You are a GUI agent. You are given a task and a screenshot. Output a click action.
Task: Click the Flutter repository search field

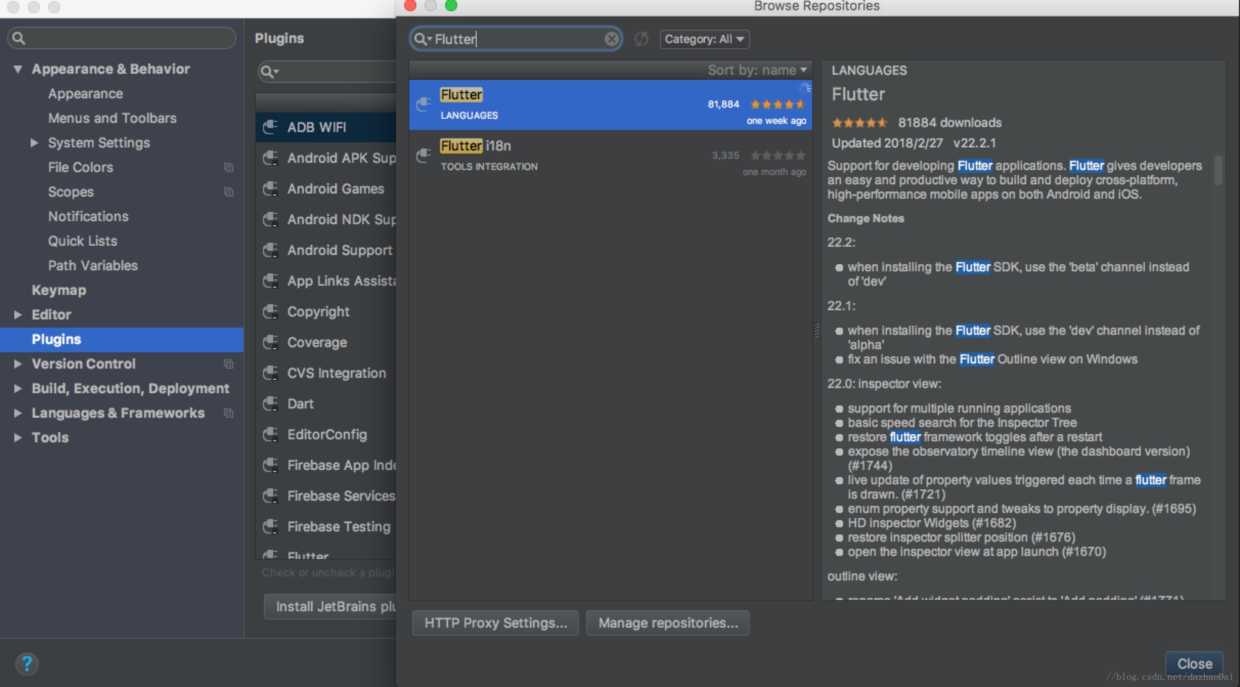click(516, 39)
